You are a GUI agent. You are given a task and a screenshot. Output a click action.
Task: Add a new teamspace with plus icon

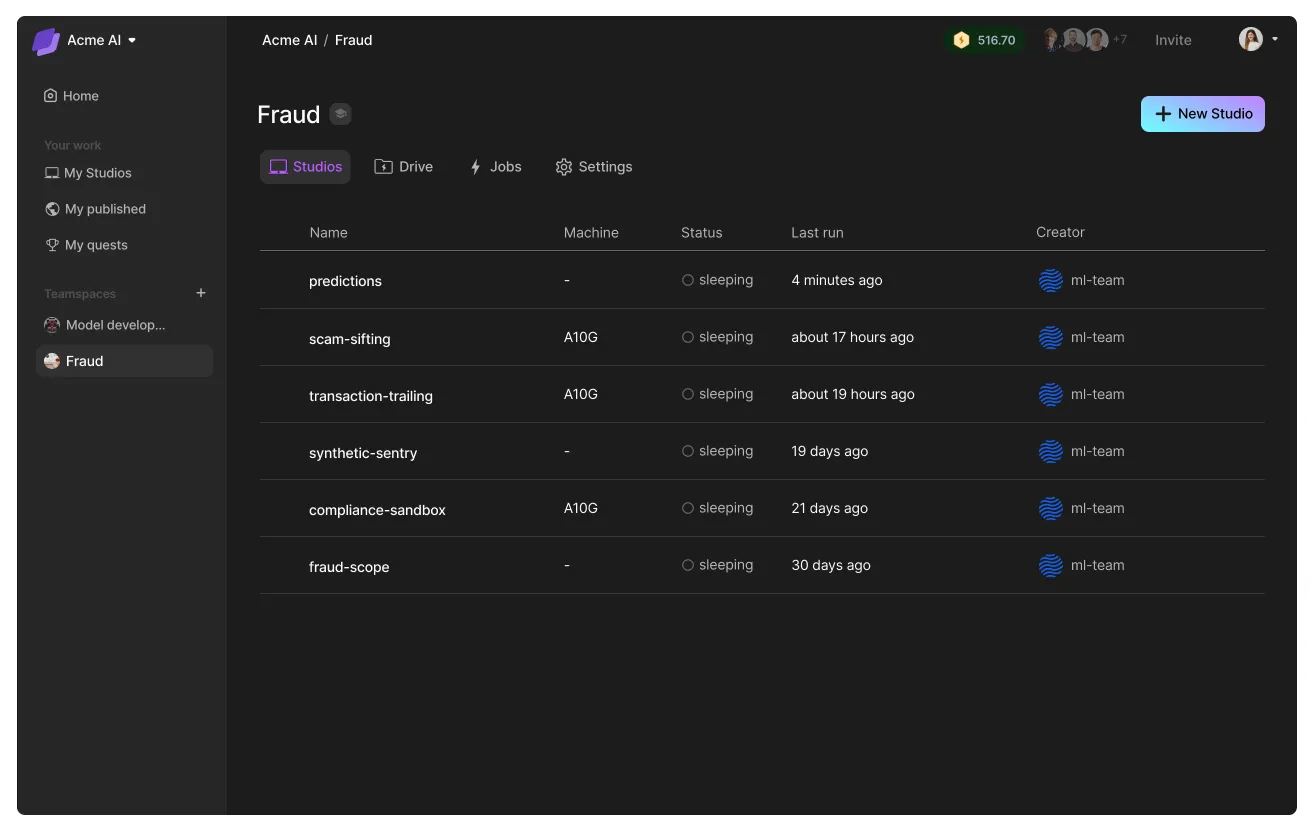pyautogui.click(x=201, y=293)
